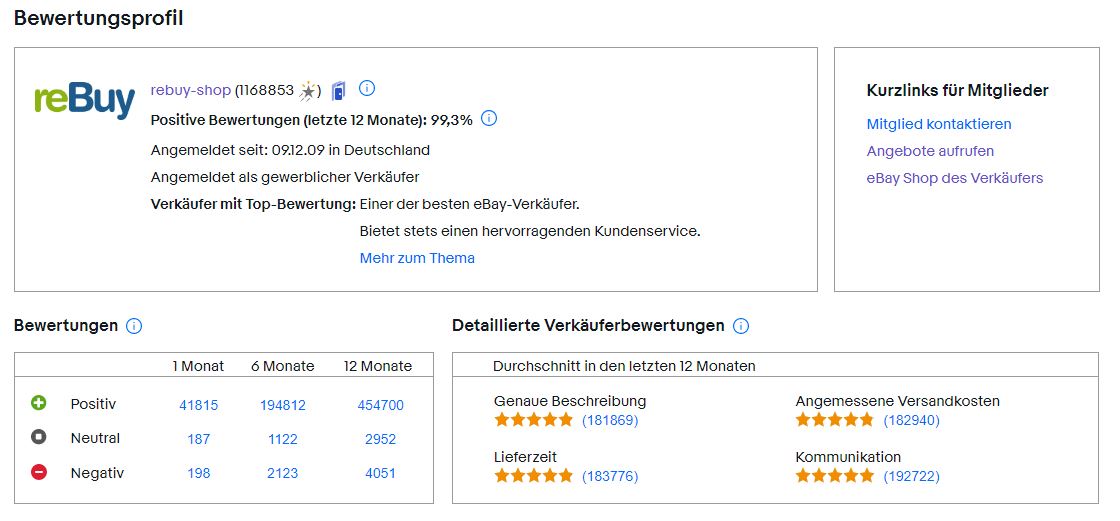Click the Kommunikation five-star rating

pyautogui.click(x=834, y=475)
